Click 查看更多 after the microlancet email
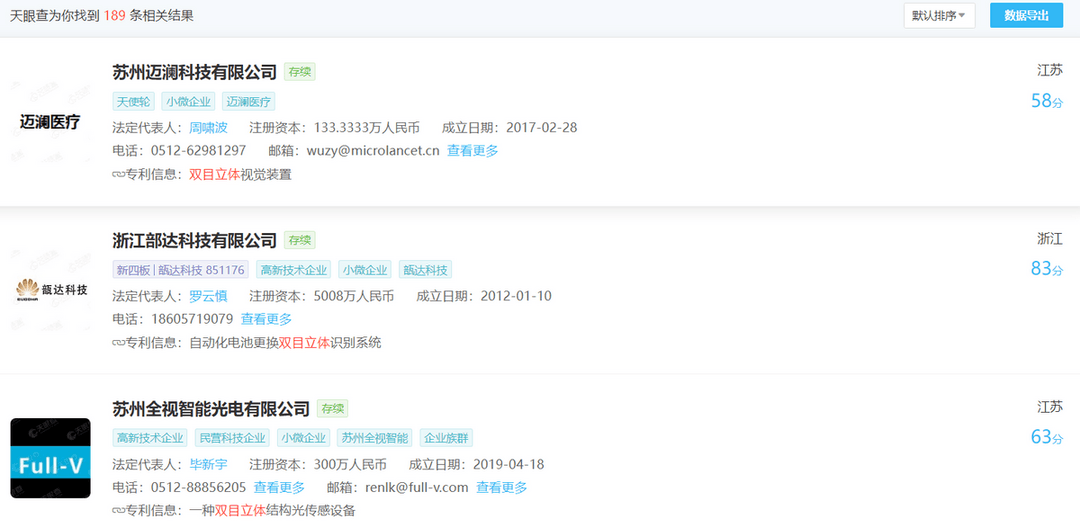 tap(472, 151)
